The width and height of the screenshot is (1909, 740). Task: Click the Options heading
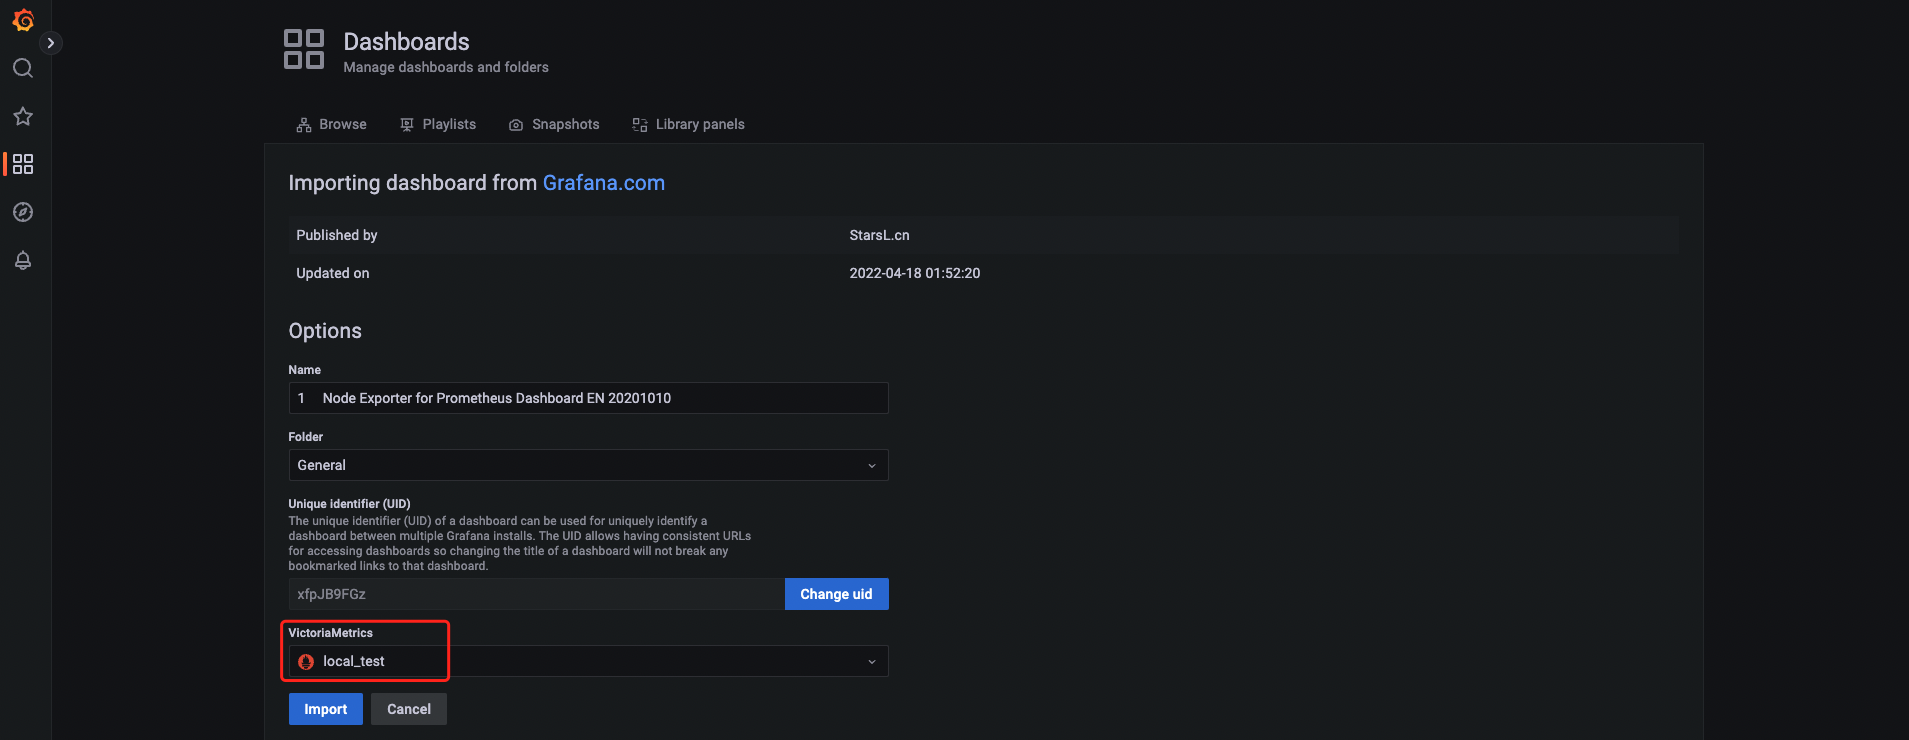(325, 331)
